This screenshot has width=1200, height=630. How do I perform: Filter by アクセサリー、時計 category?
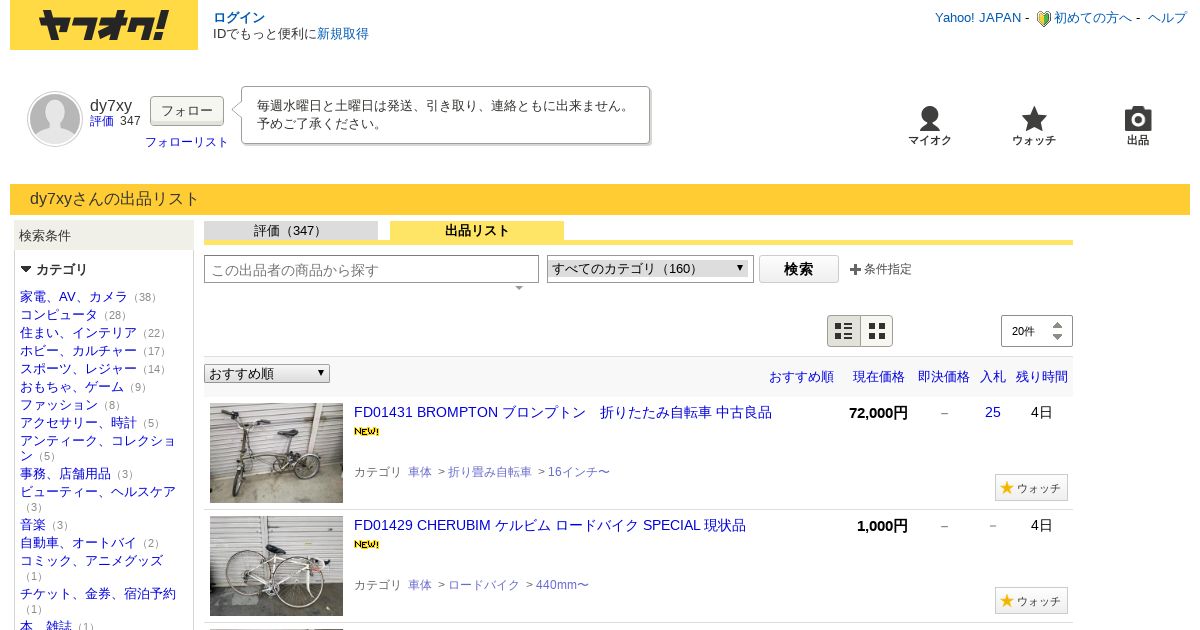[78, 423]
